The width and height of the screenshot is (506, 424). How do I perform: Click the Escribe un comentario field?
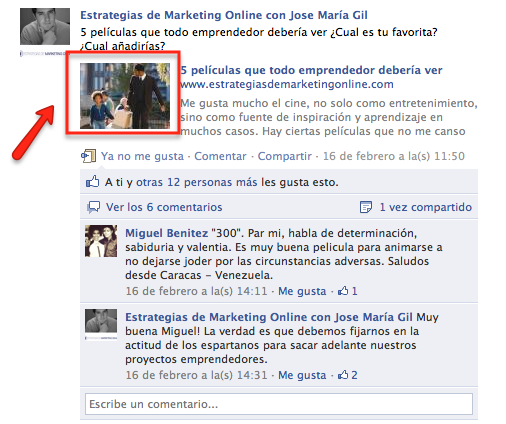coord(279,404)
